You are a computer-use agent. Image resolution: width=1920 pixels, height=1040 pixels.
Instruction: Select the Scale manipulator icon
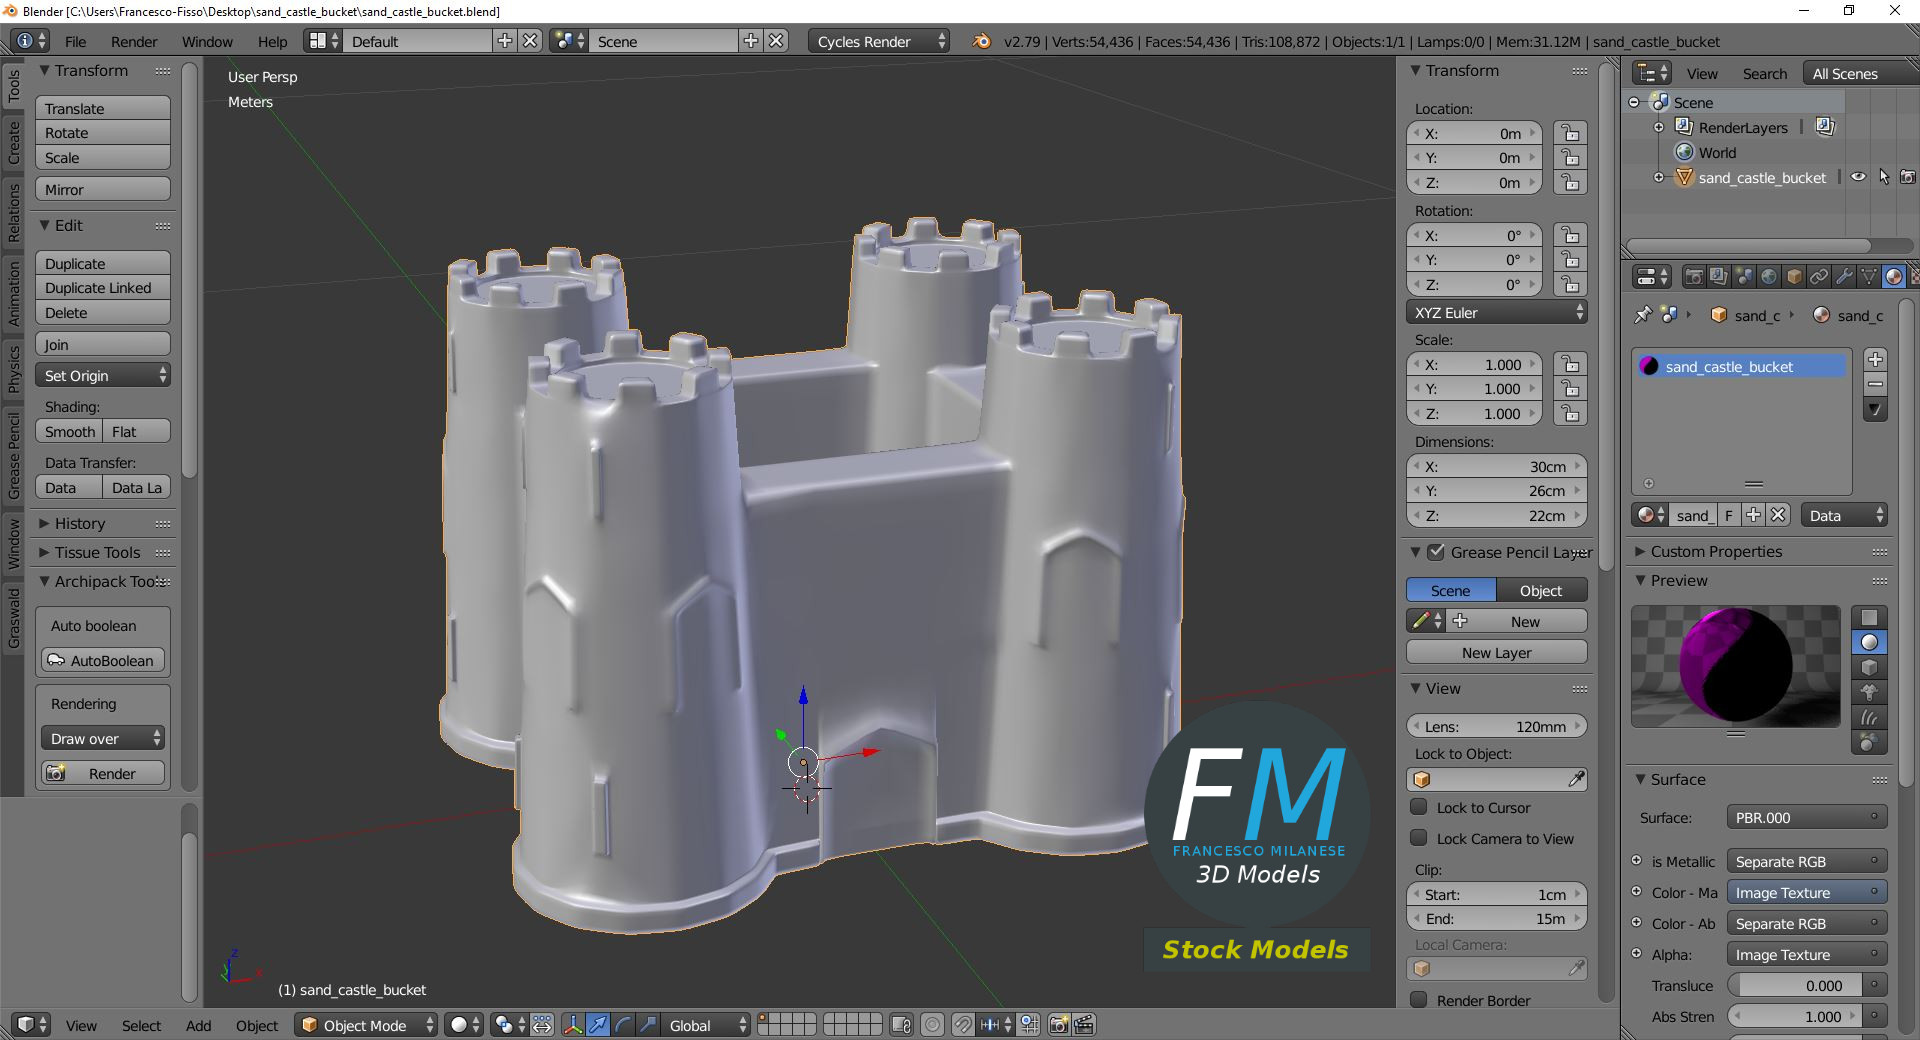click(648, 1025)
